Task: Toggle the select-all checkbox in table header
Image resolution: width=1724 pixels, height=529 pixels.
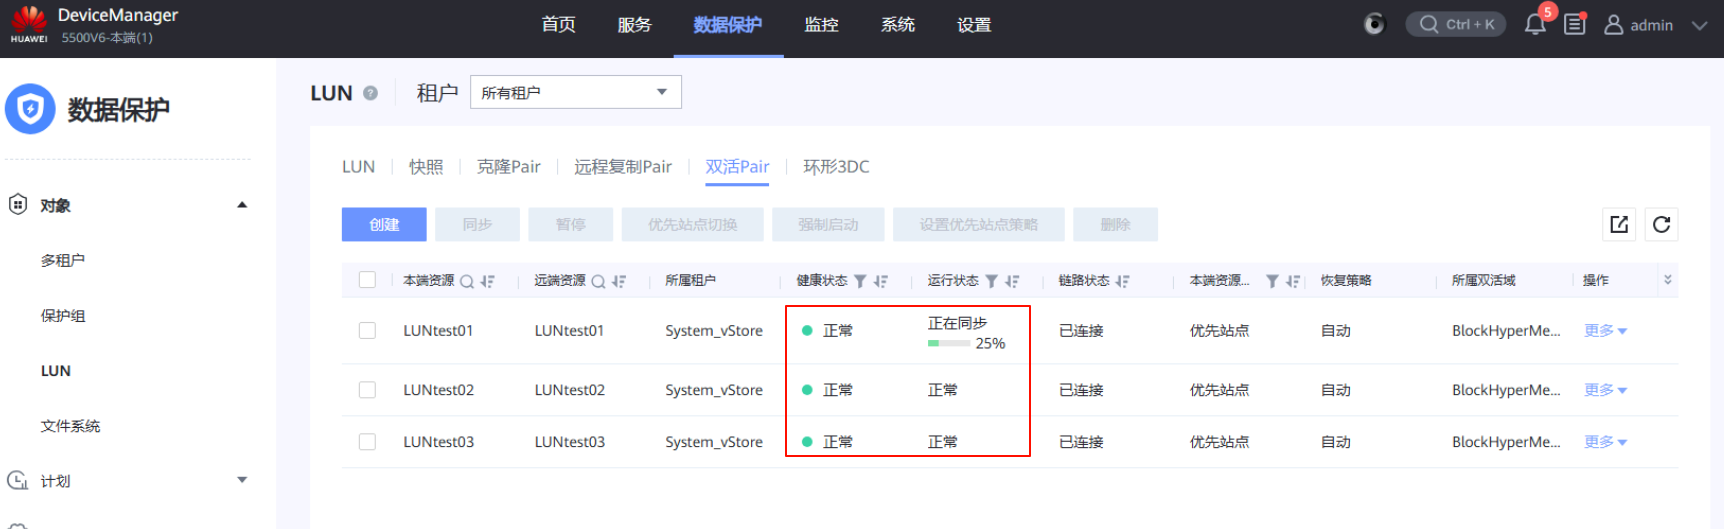Action: tap(367, 280)
